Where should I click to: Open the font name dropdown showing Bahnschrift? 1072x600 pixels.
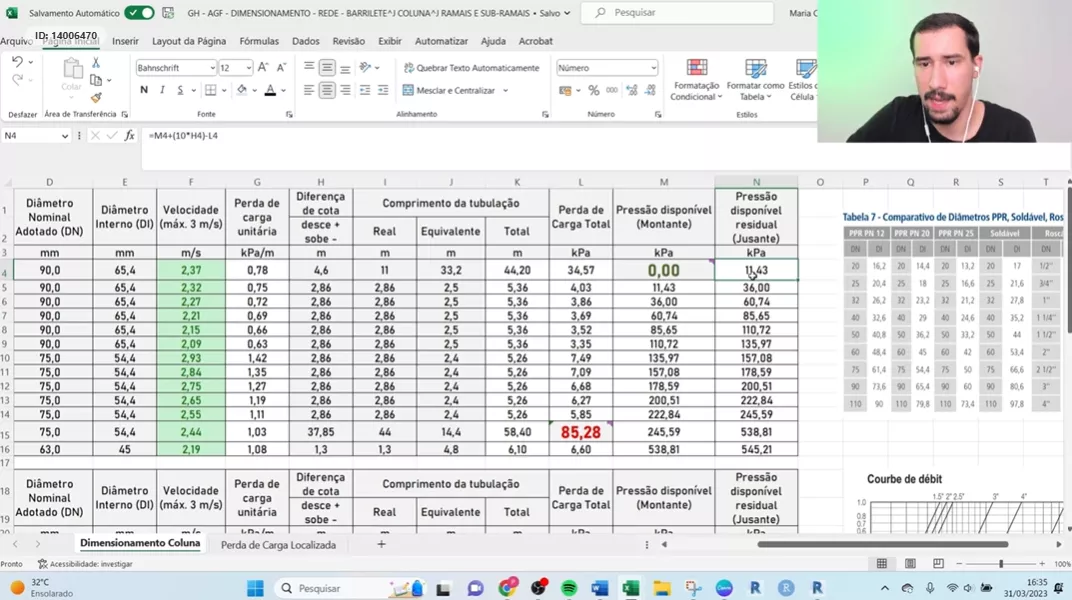click(x=212, y=68)
